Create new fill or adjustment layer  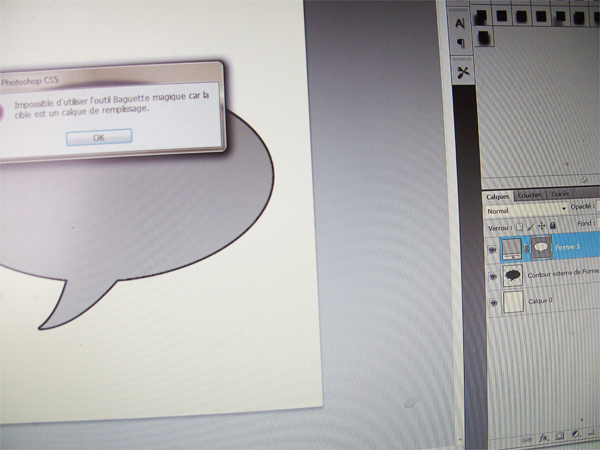(576, 434)
